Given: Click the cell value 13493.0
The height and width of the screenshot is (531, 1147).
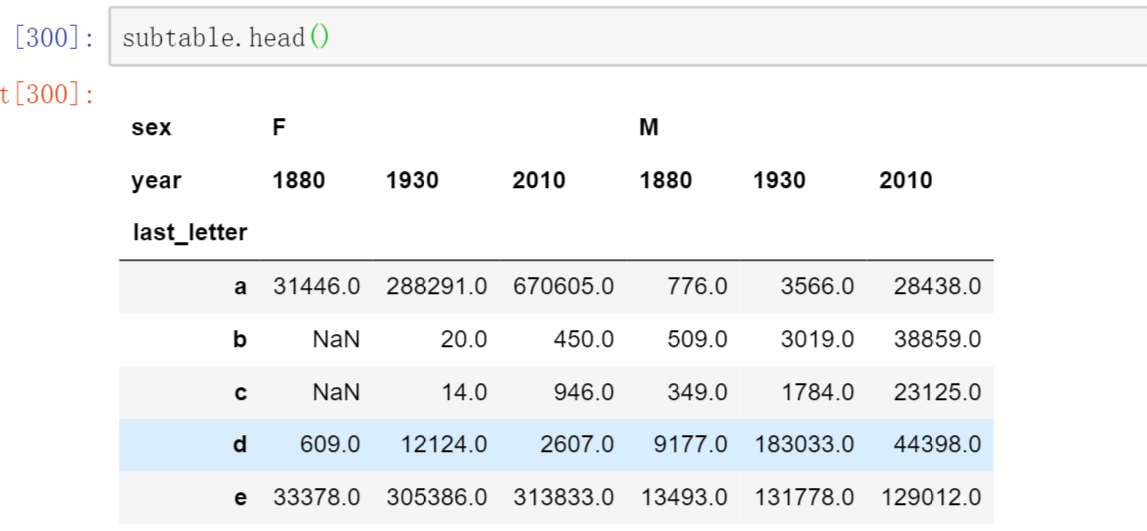Looking at the screenshot, I should pyautogui.click(x=684, y=498).
